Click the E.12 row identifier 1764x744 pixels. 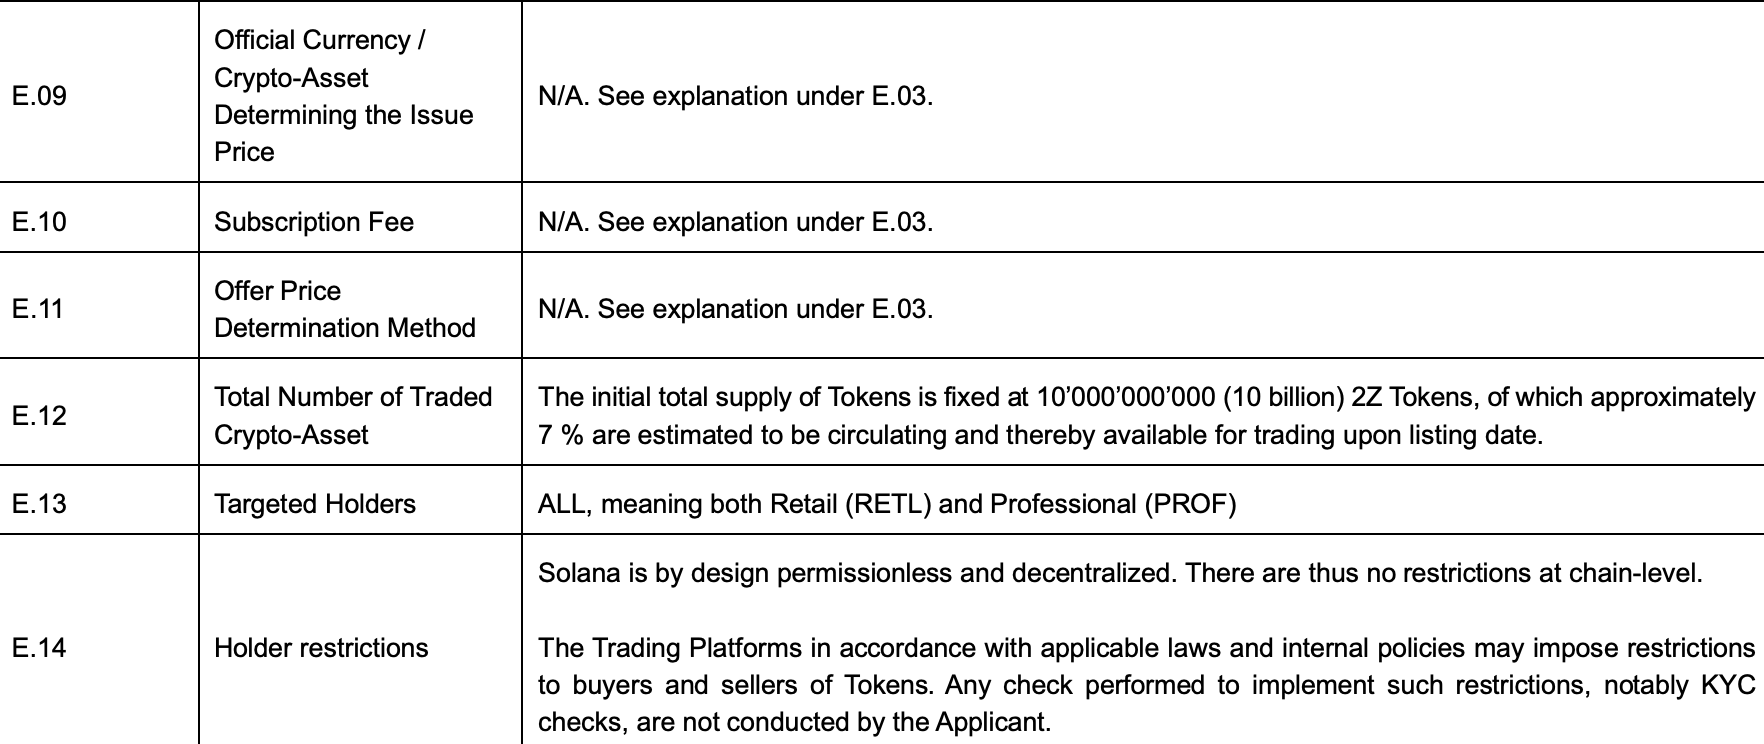click(x=40, y=416)
